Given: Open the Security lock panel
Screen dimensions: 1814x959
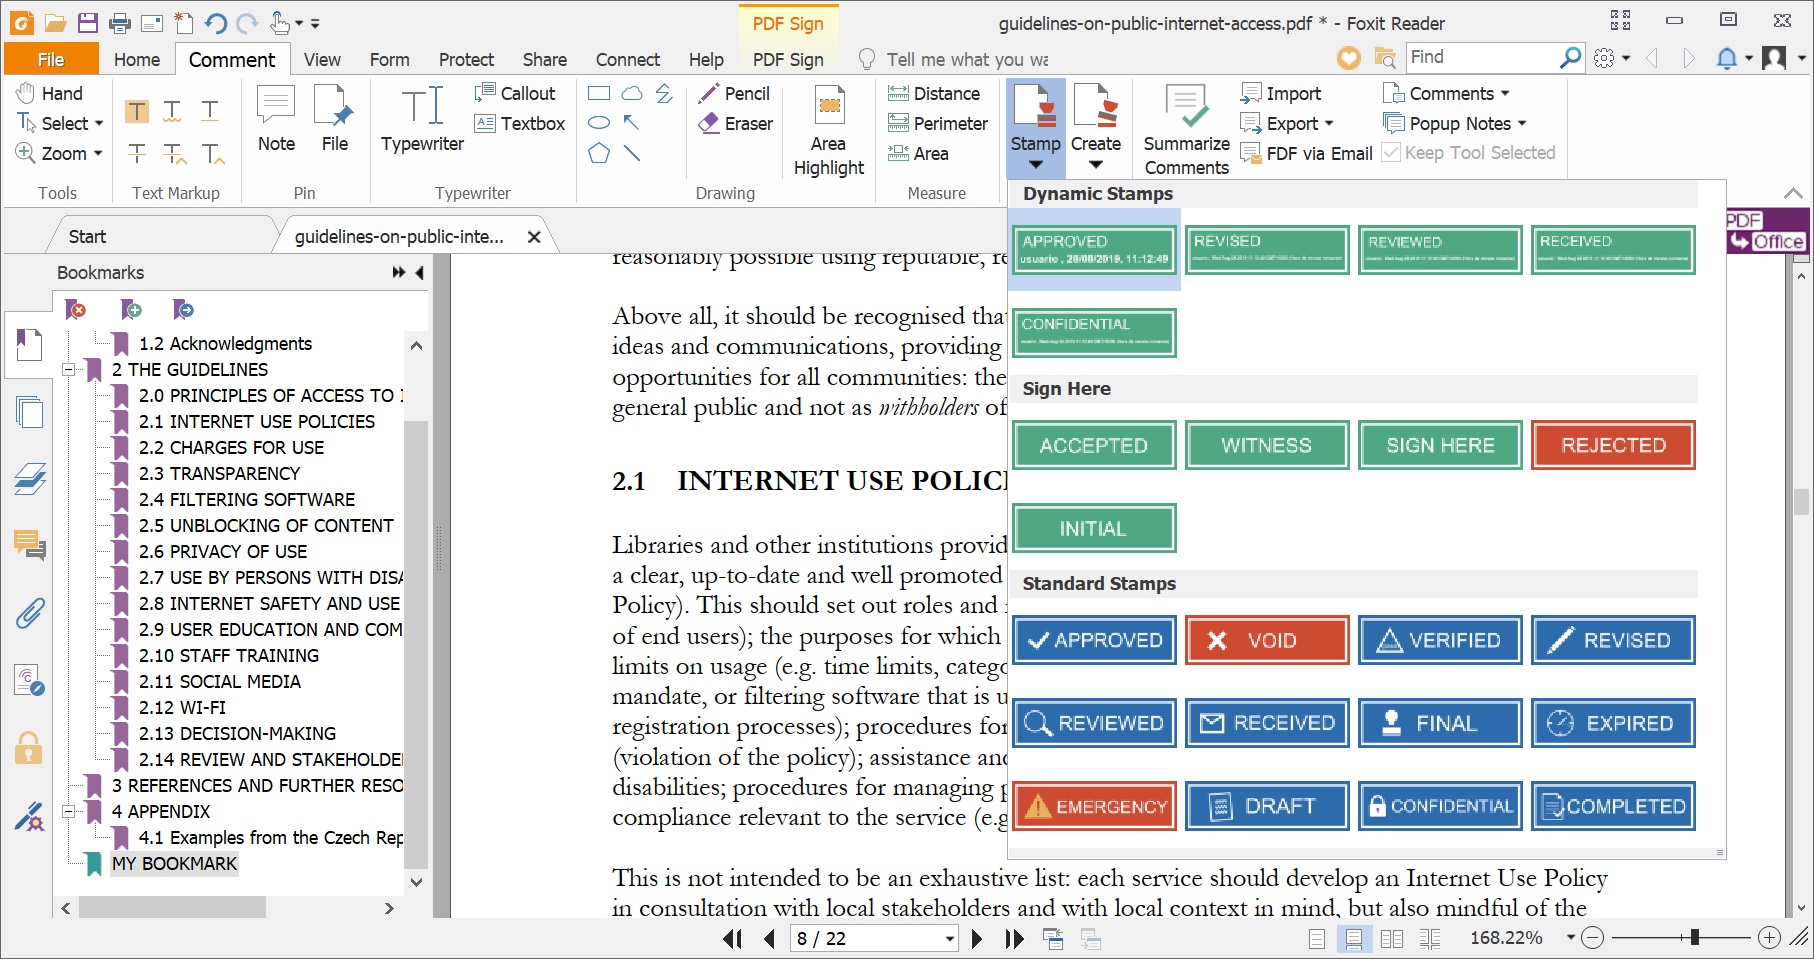Looking at the screenshot, I should (x=29, y=748).
